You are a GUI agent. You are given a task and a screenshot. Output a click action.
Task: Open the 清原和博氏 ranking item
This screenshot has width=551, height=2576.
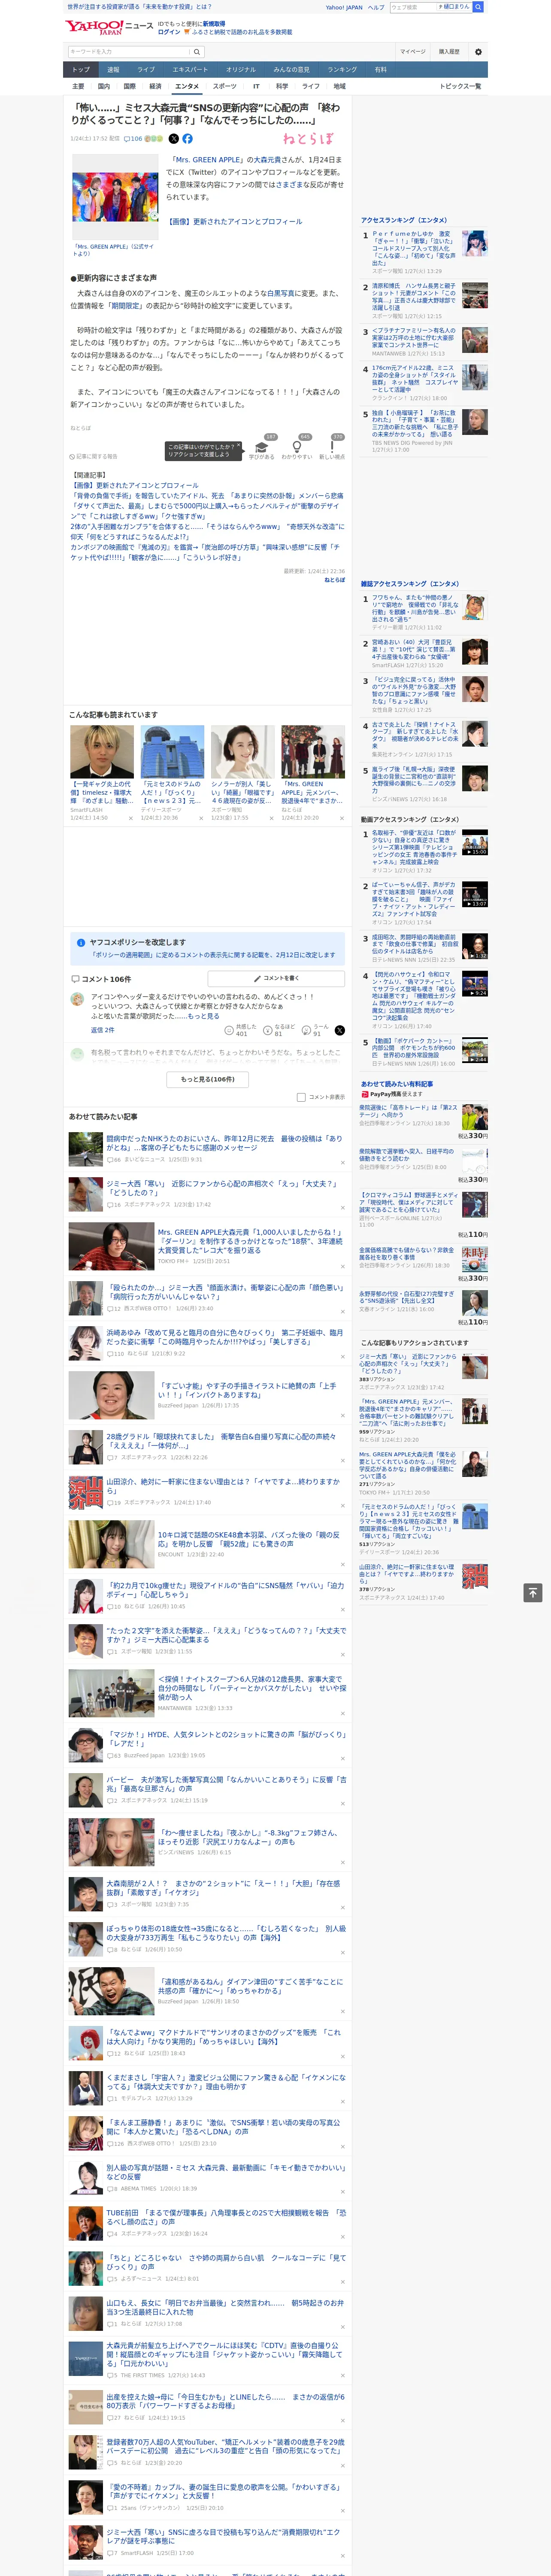tap(425, 301)
